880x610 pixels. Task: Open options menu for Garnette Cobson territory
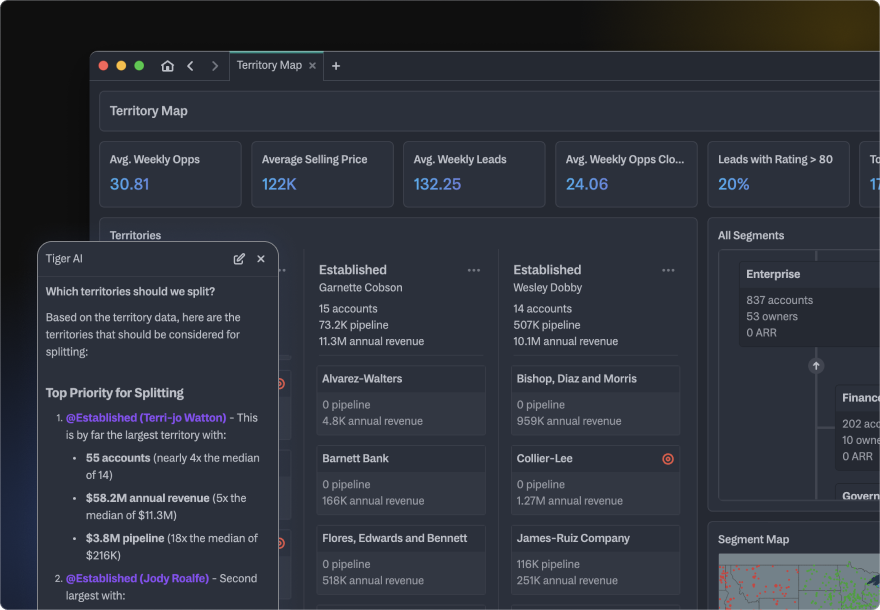(474, 270)
